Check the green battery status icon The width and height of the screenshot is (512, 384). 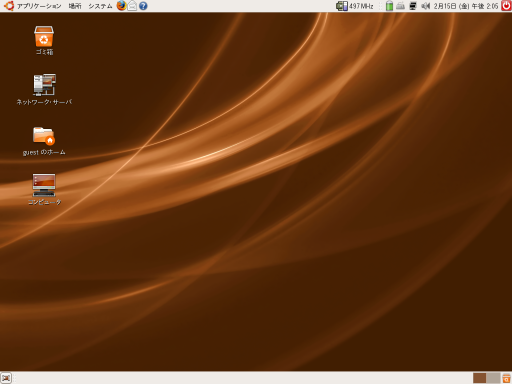pos(389,6)
